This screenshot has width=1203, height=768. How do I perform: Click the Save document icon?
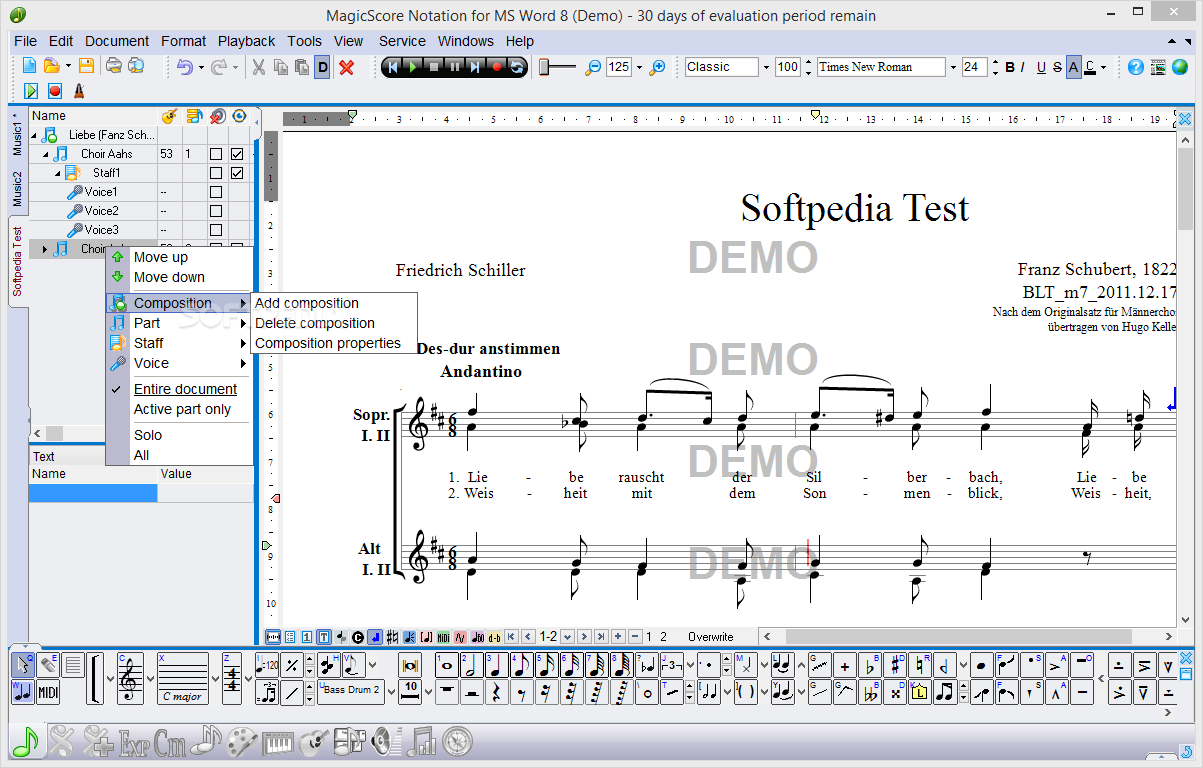(86, 67)
